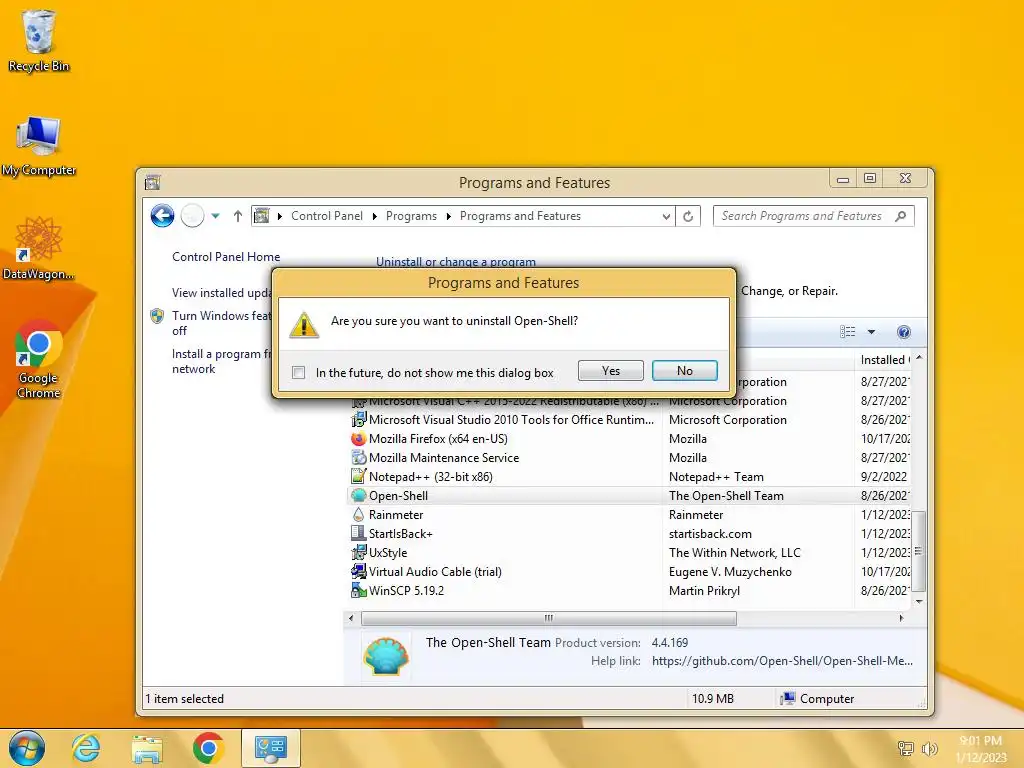Open Install a program from network link
1024x768 pixels.
click(221, 361)
